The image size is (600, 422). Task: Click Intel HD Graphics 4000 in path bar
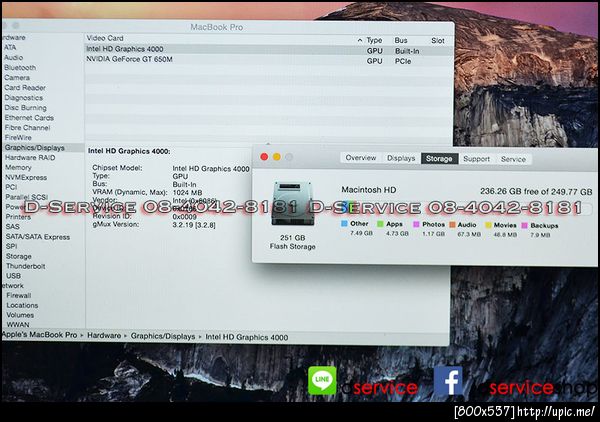click(247, 337)
